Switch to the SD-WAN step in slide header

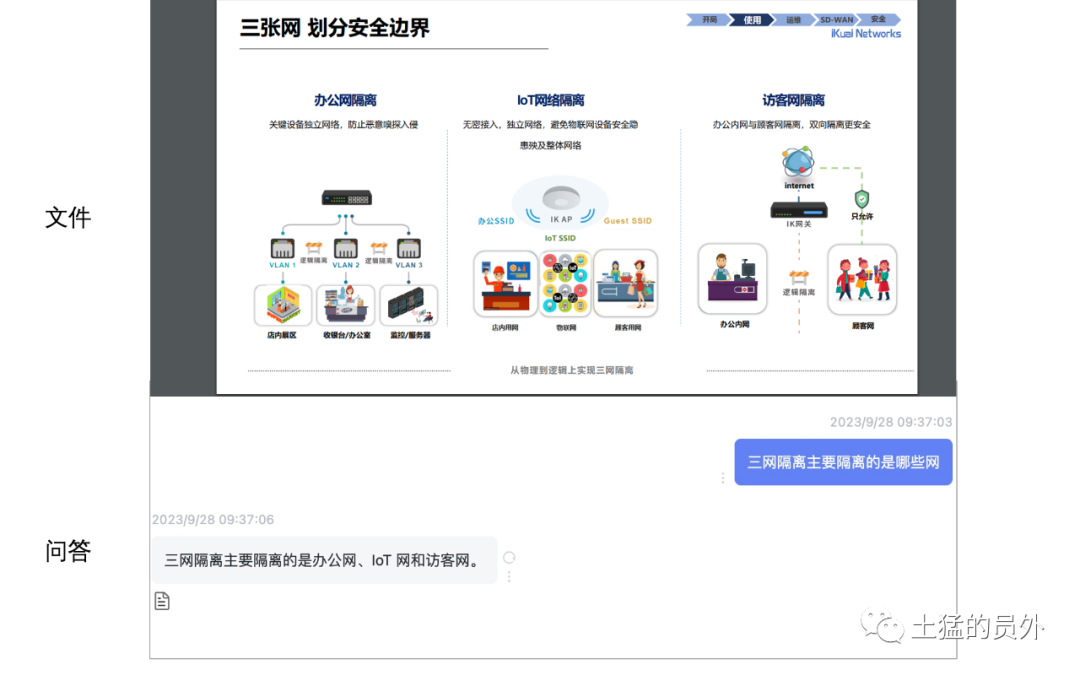[x=836, y=20]
